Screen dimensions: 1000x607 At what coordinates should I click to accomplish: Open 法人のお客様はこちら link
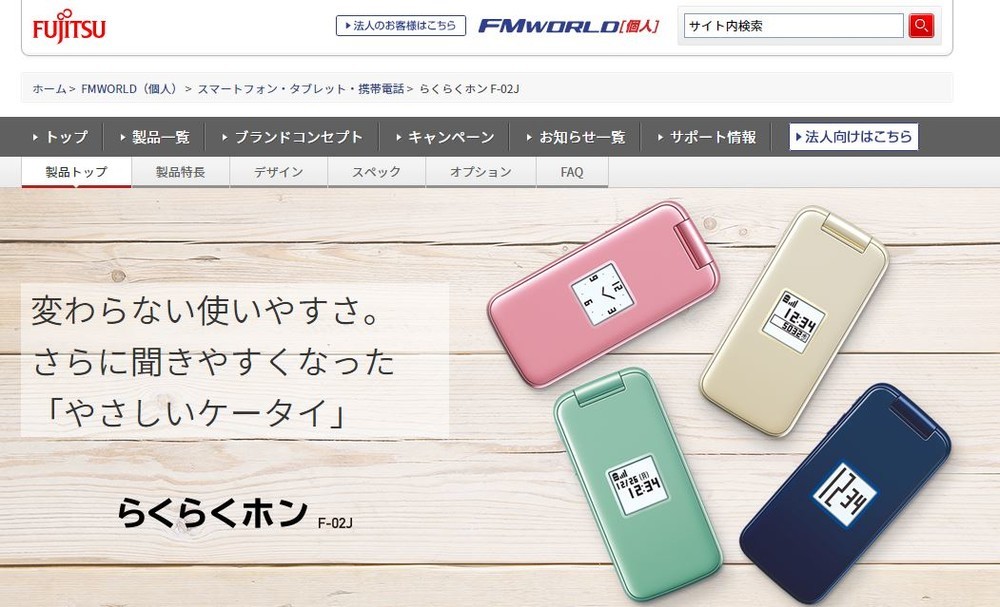[401, 26]
